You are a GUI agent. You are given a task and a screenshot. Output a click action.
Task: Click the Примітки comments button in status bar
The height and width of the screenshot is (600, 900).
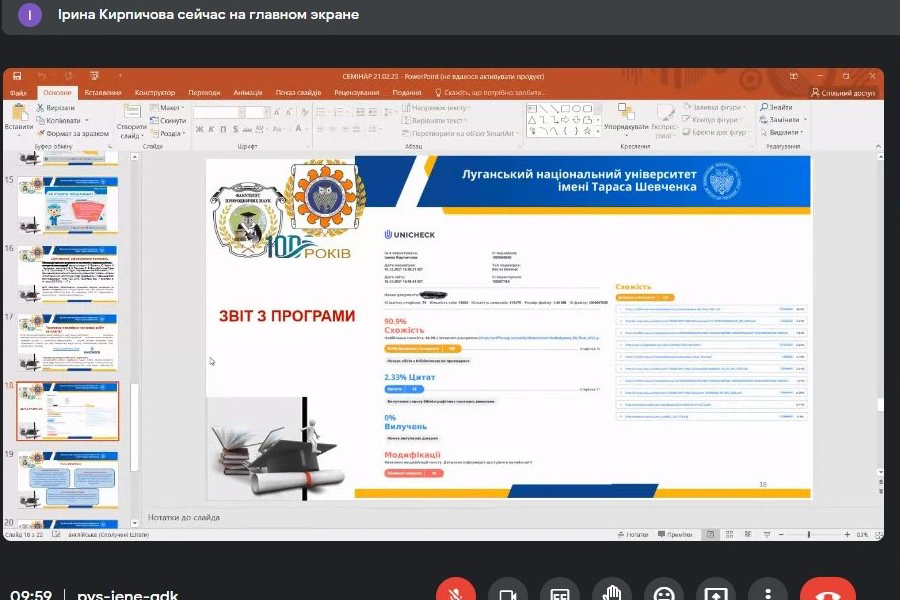(x=675, y=535)
